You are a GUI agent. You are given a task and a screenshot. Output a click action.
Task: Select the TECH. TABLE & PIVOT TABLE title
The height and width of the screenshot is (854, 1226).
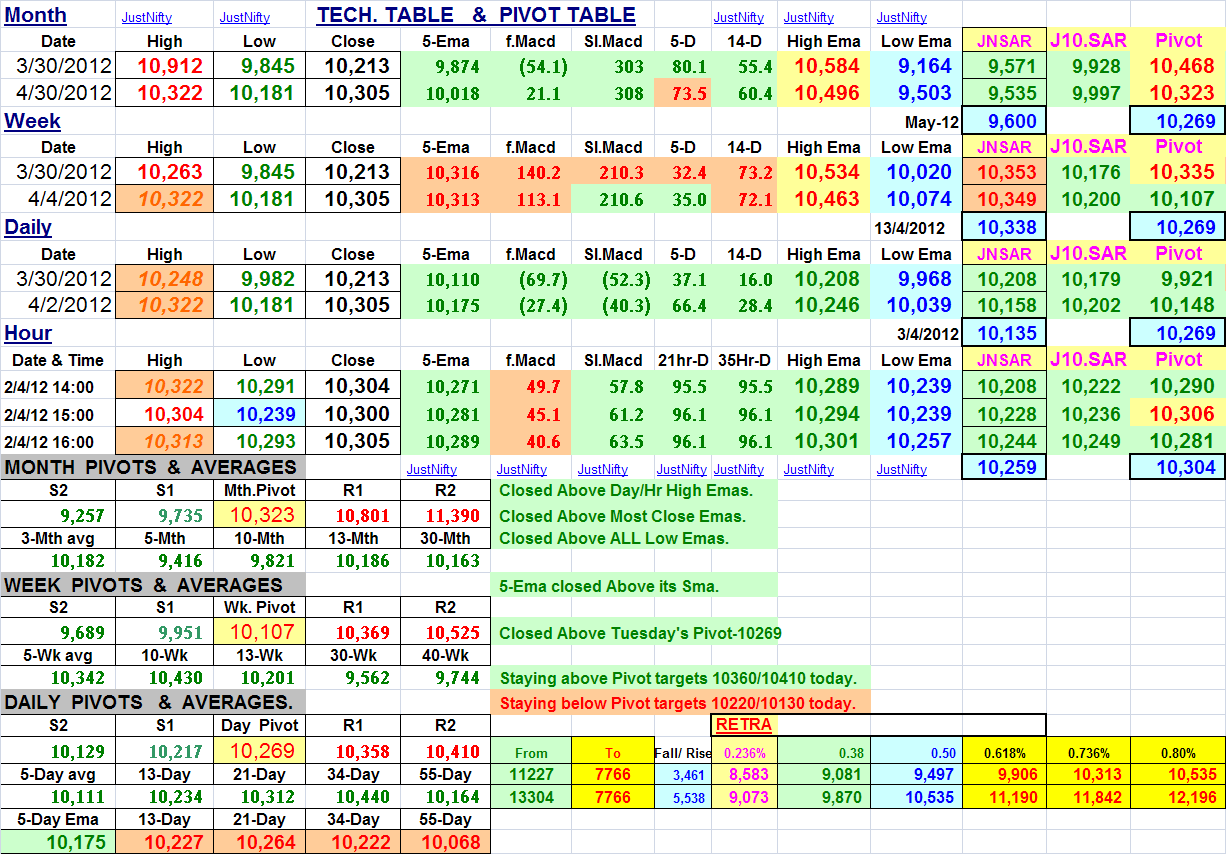476,15
